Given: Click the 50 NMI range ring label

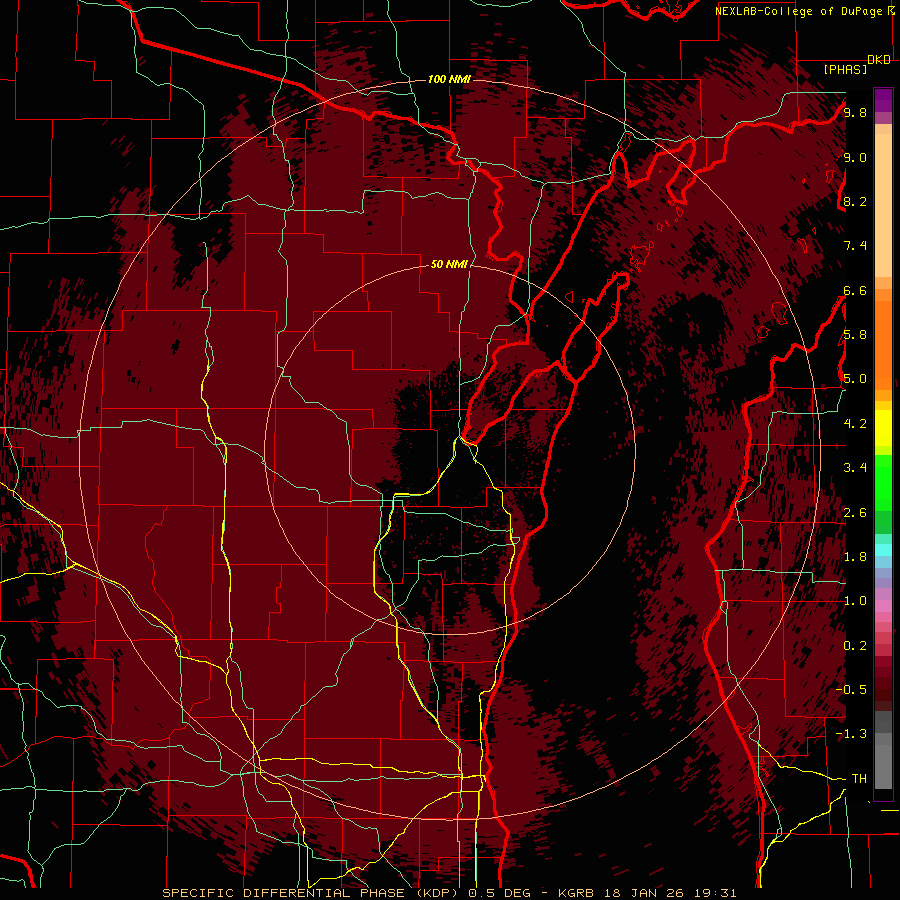Looking at the screenshot, I should pos(449,264).
